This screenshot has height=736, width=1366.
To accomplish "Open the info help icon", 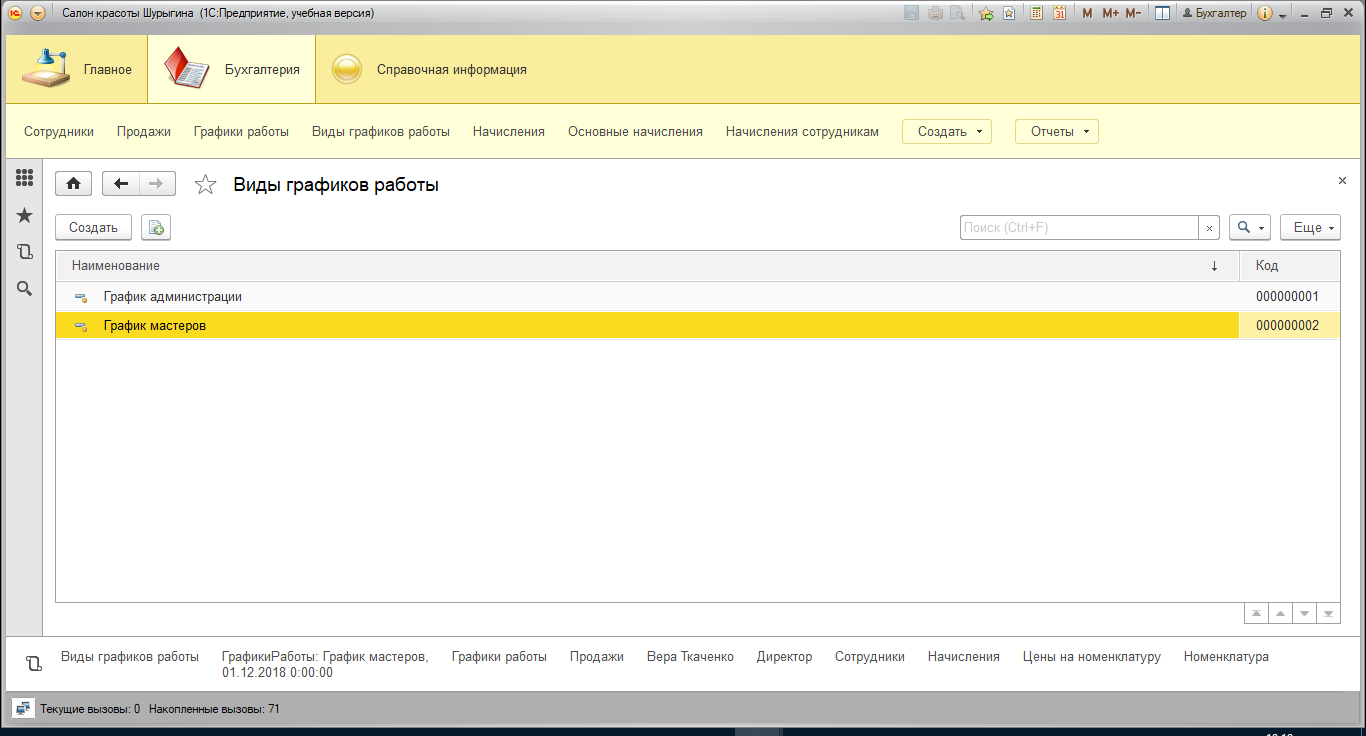I will [1265, 13].
